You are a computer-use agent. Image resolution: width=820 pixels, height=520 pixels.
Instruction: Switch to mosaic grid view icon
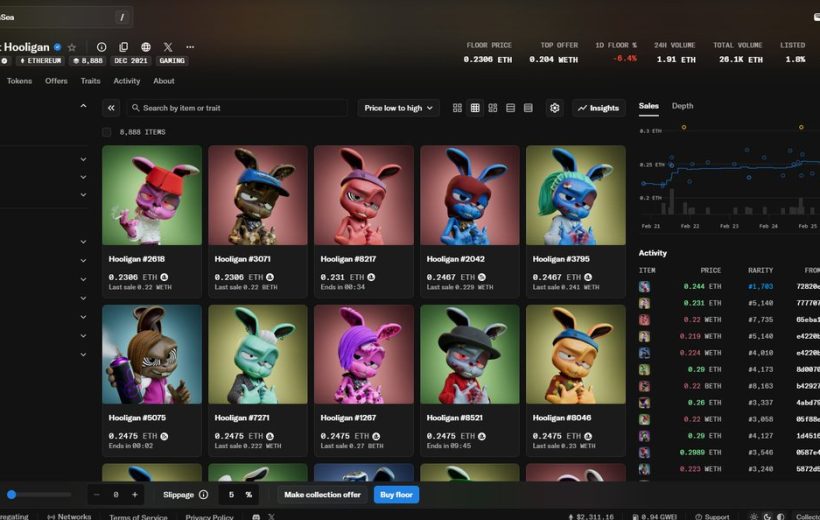(493, 108)
